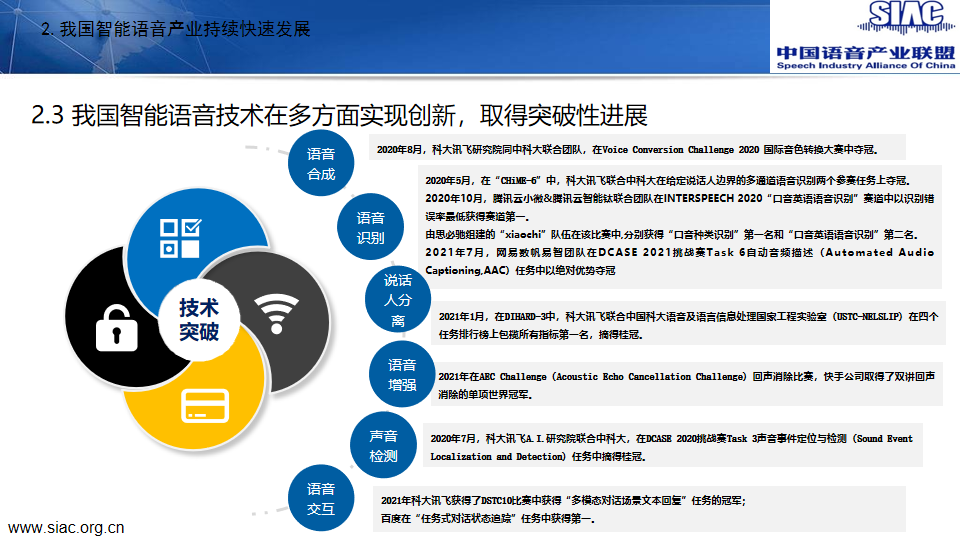Click the padlock icon in black circle
The height and width of the screenshot is (540, 960).
pyautogui.click(x=116, y=328)
